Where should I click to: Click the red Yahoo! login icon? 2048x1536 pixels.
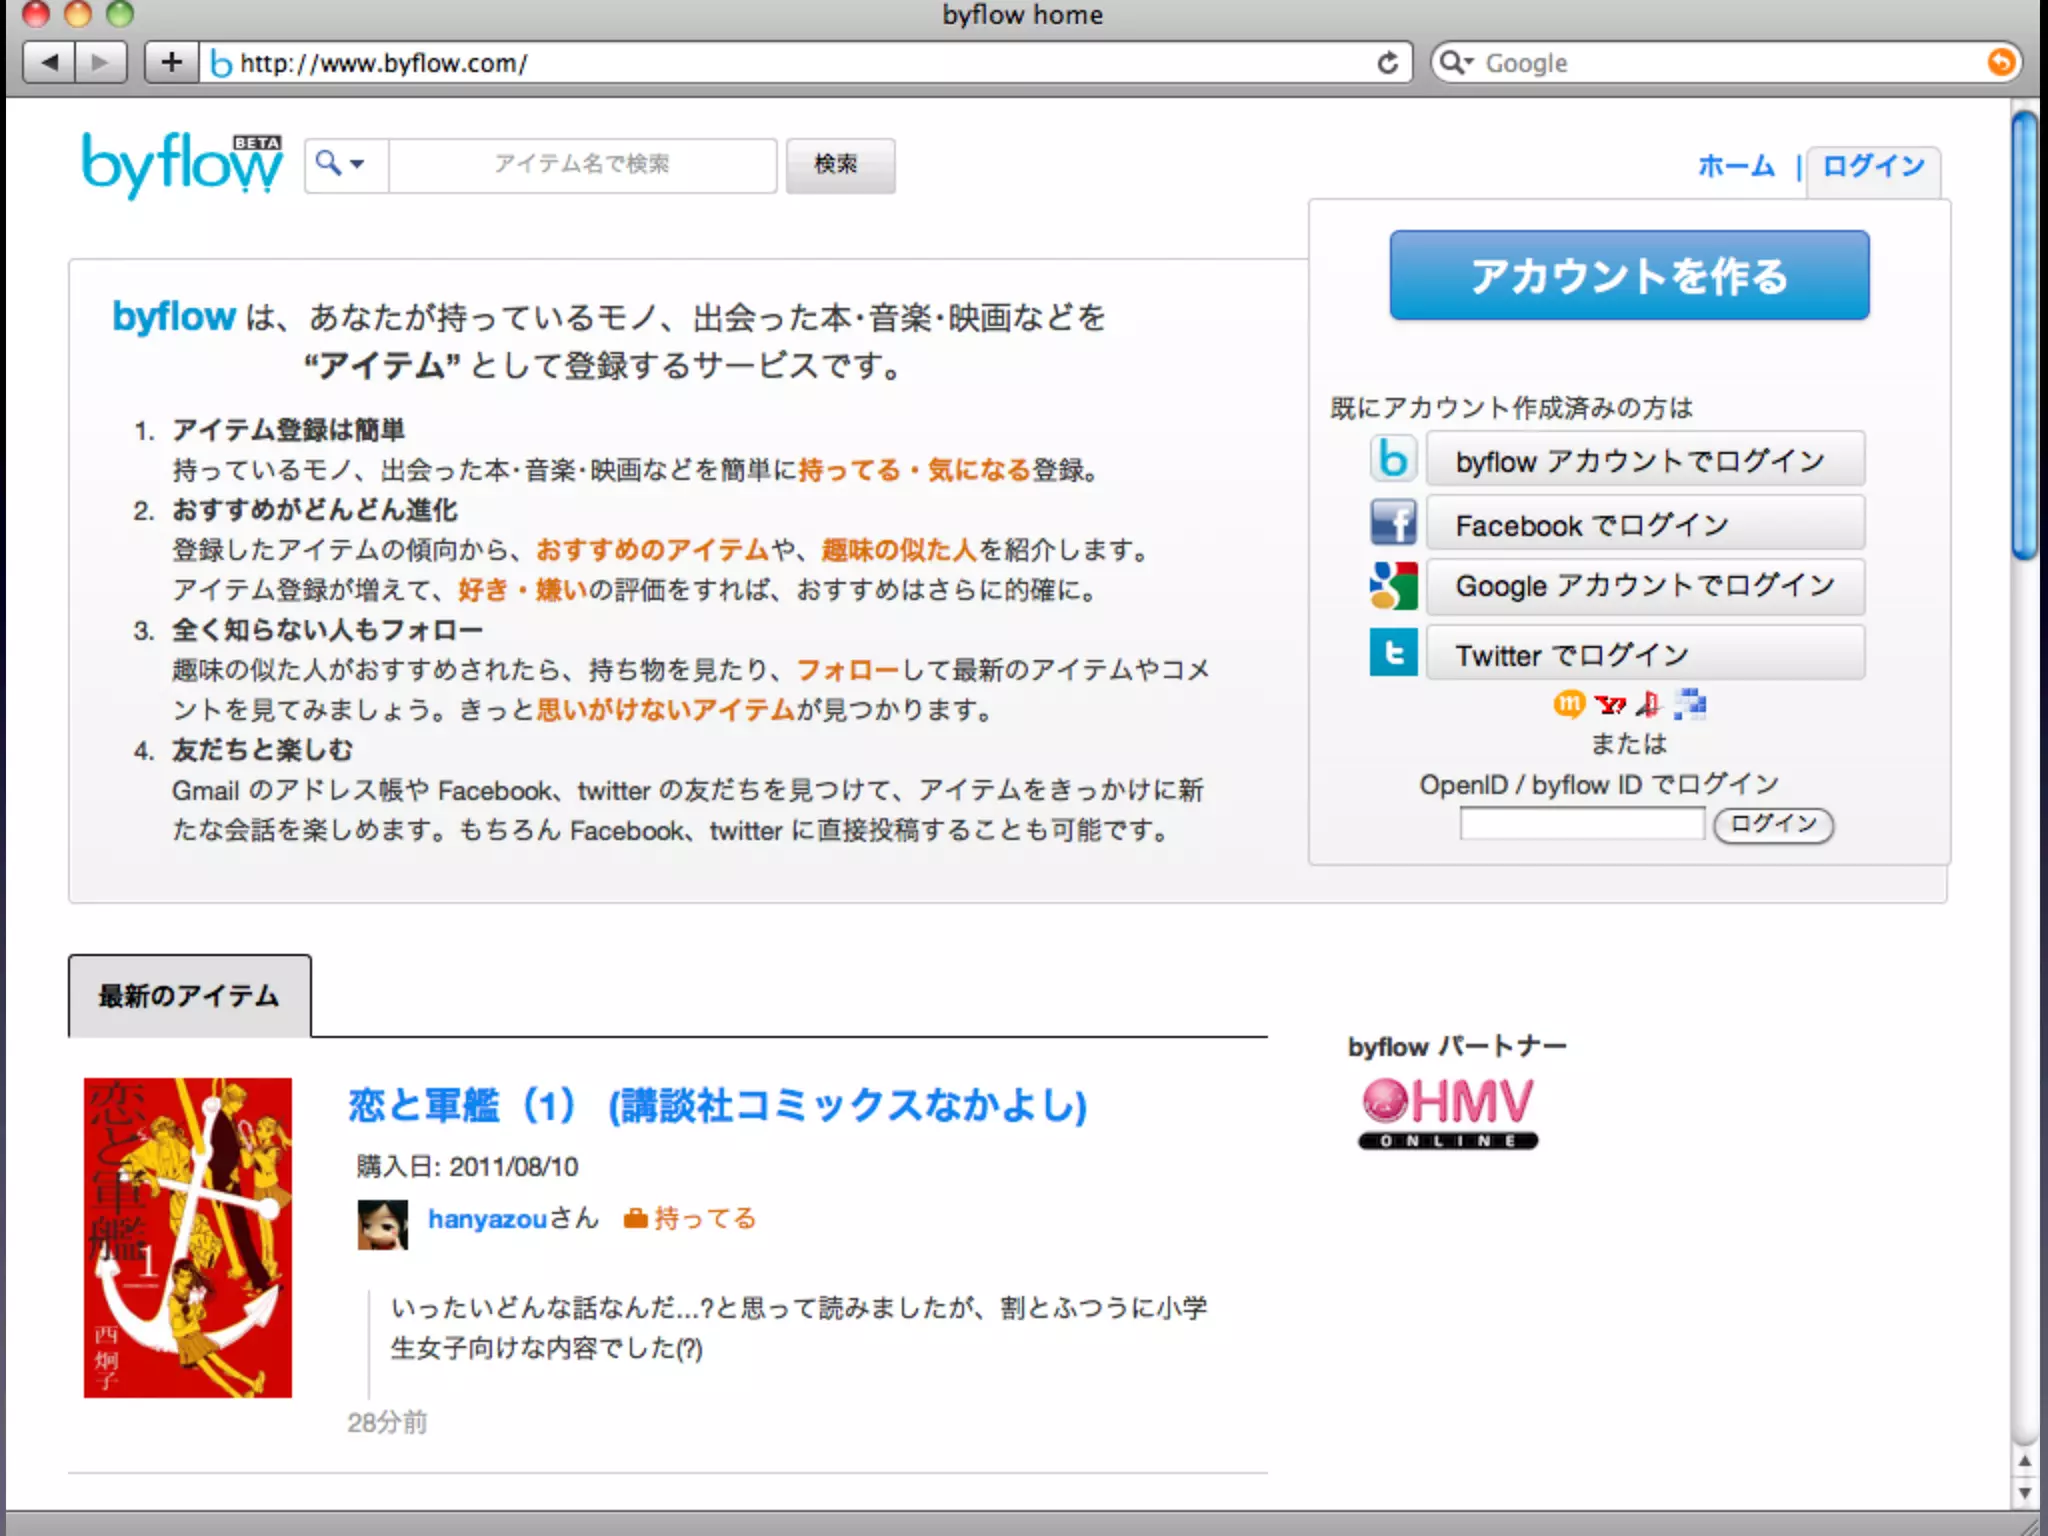(x=1610, y=705)
